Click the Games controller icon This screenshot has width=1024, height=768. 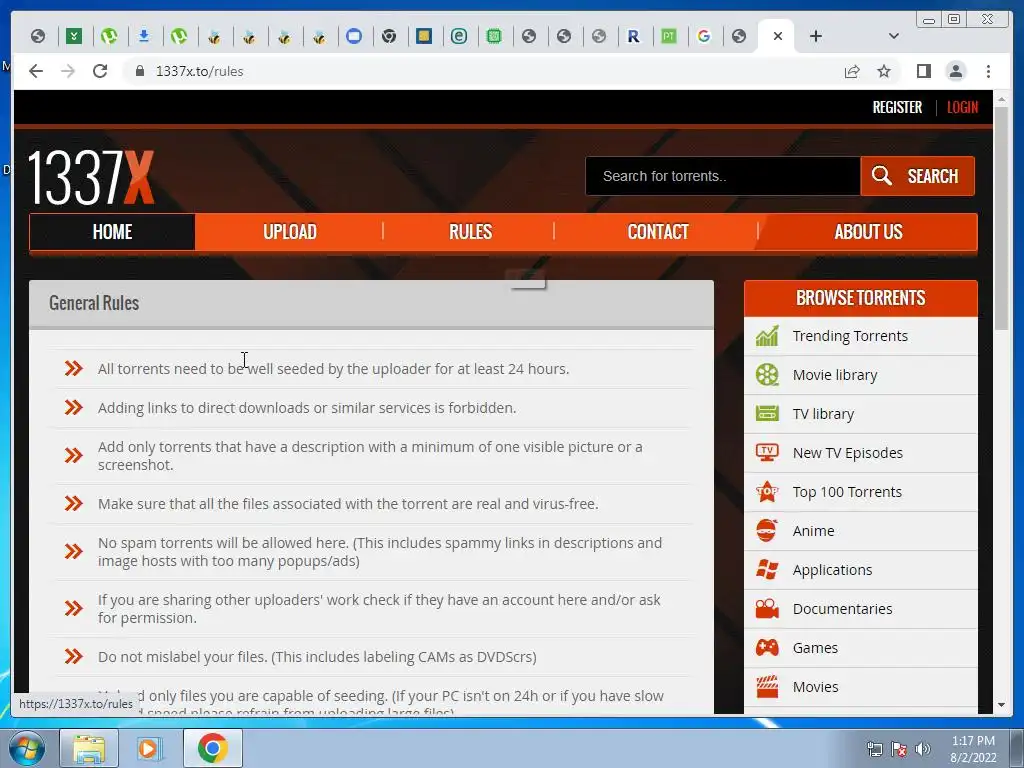coord(767,648)
